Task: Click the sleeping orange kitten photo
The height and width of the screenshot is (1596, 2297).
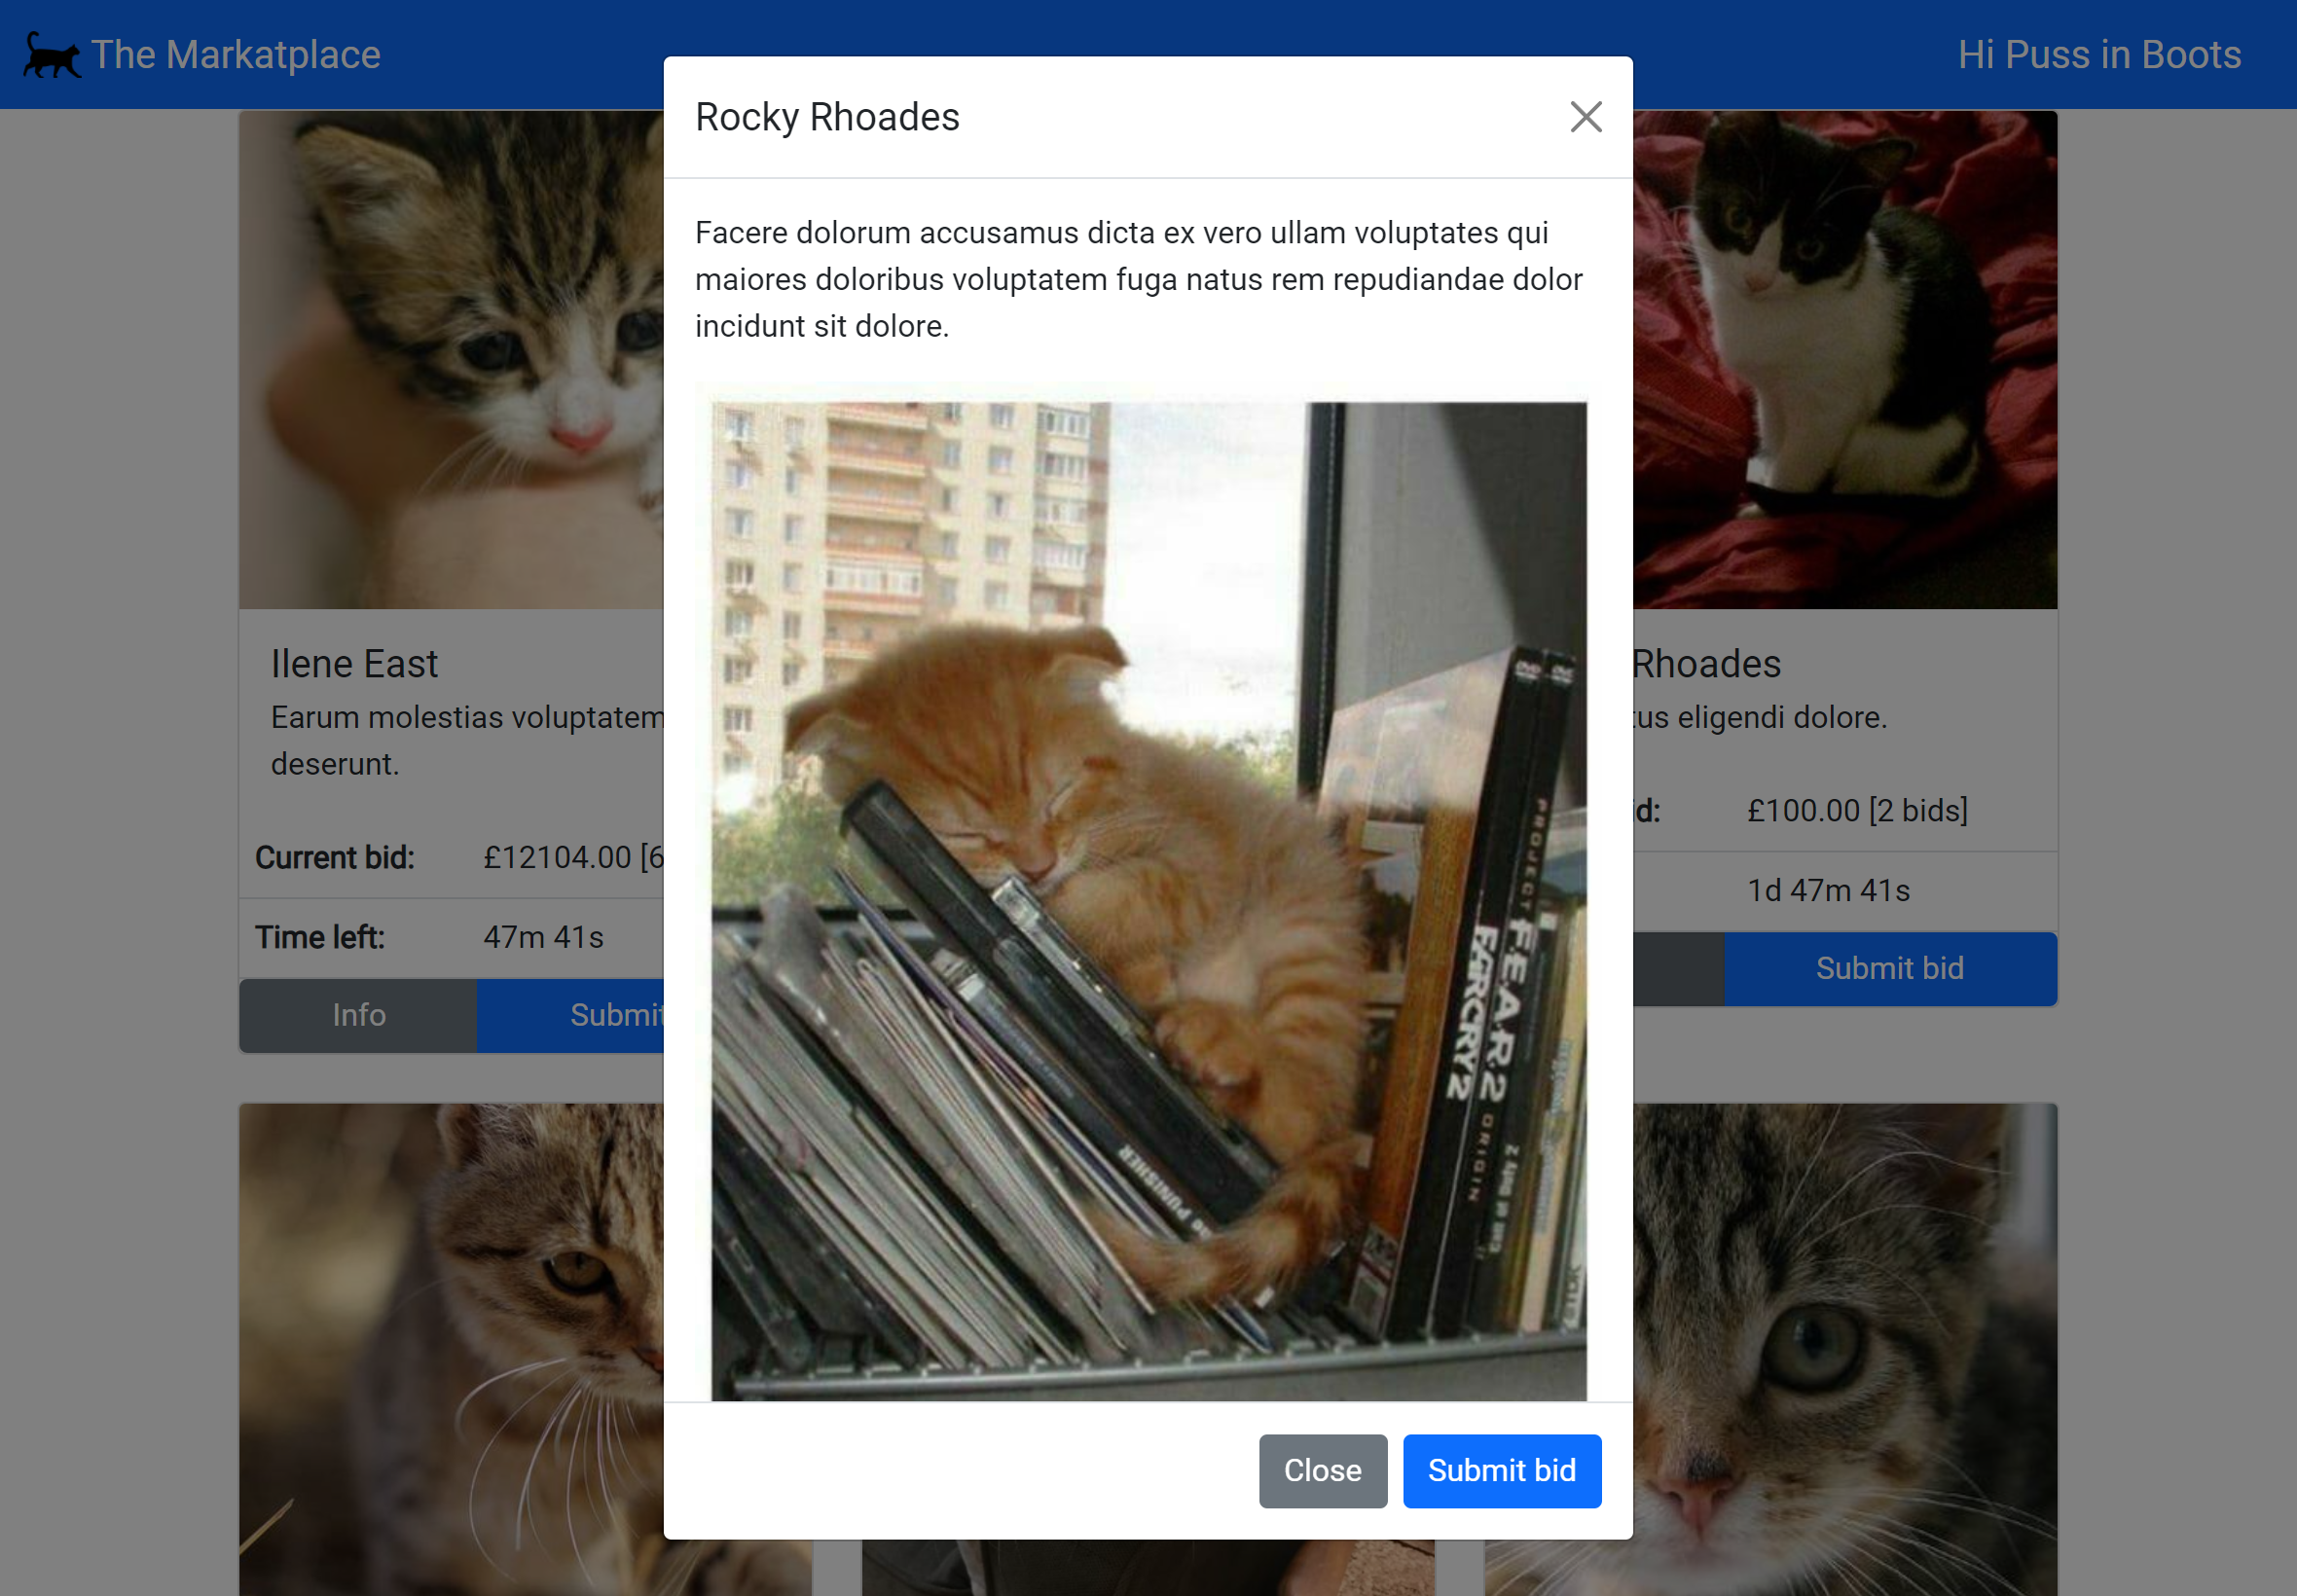Action: click(1148, 900)
